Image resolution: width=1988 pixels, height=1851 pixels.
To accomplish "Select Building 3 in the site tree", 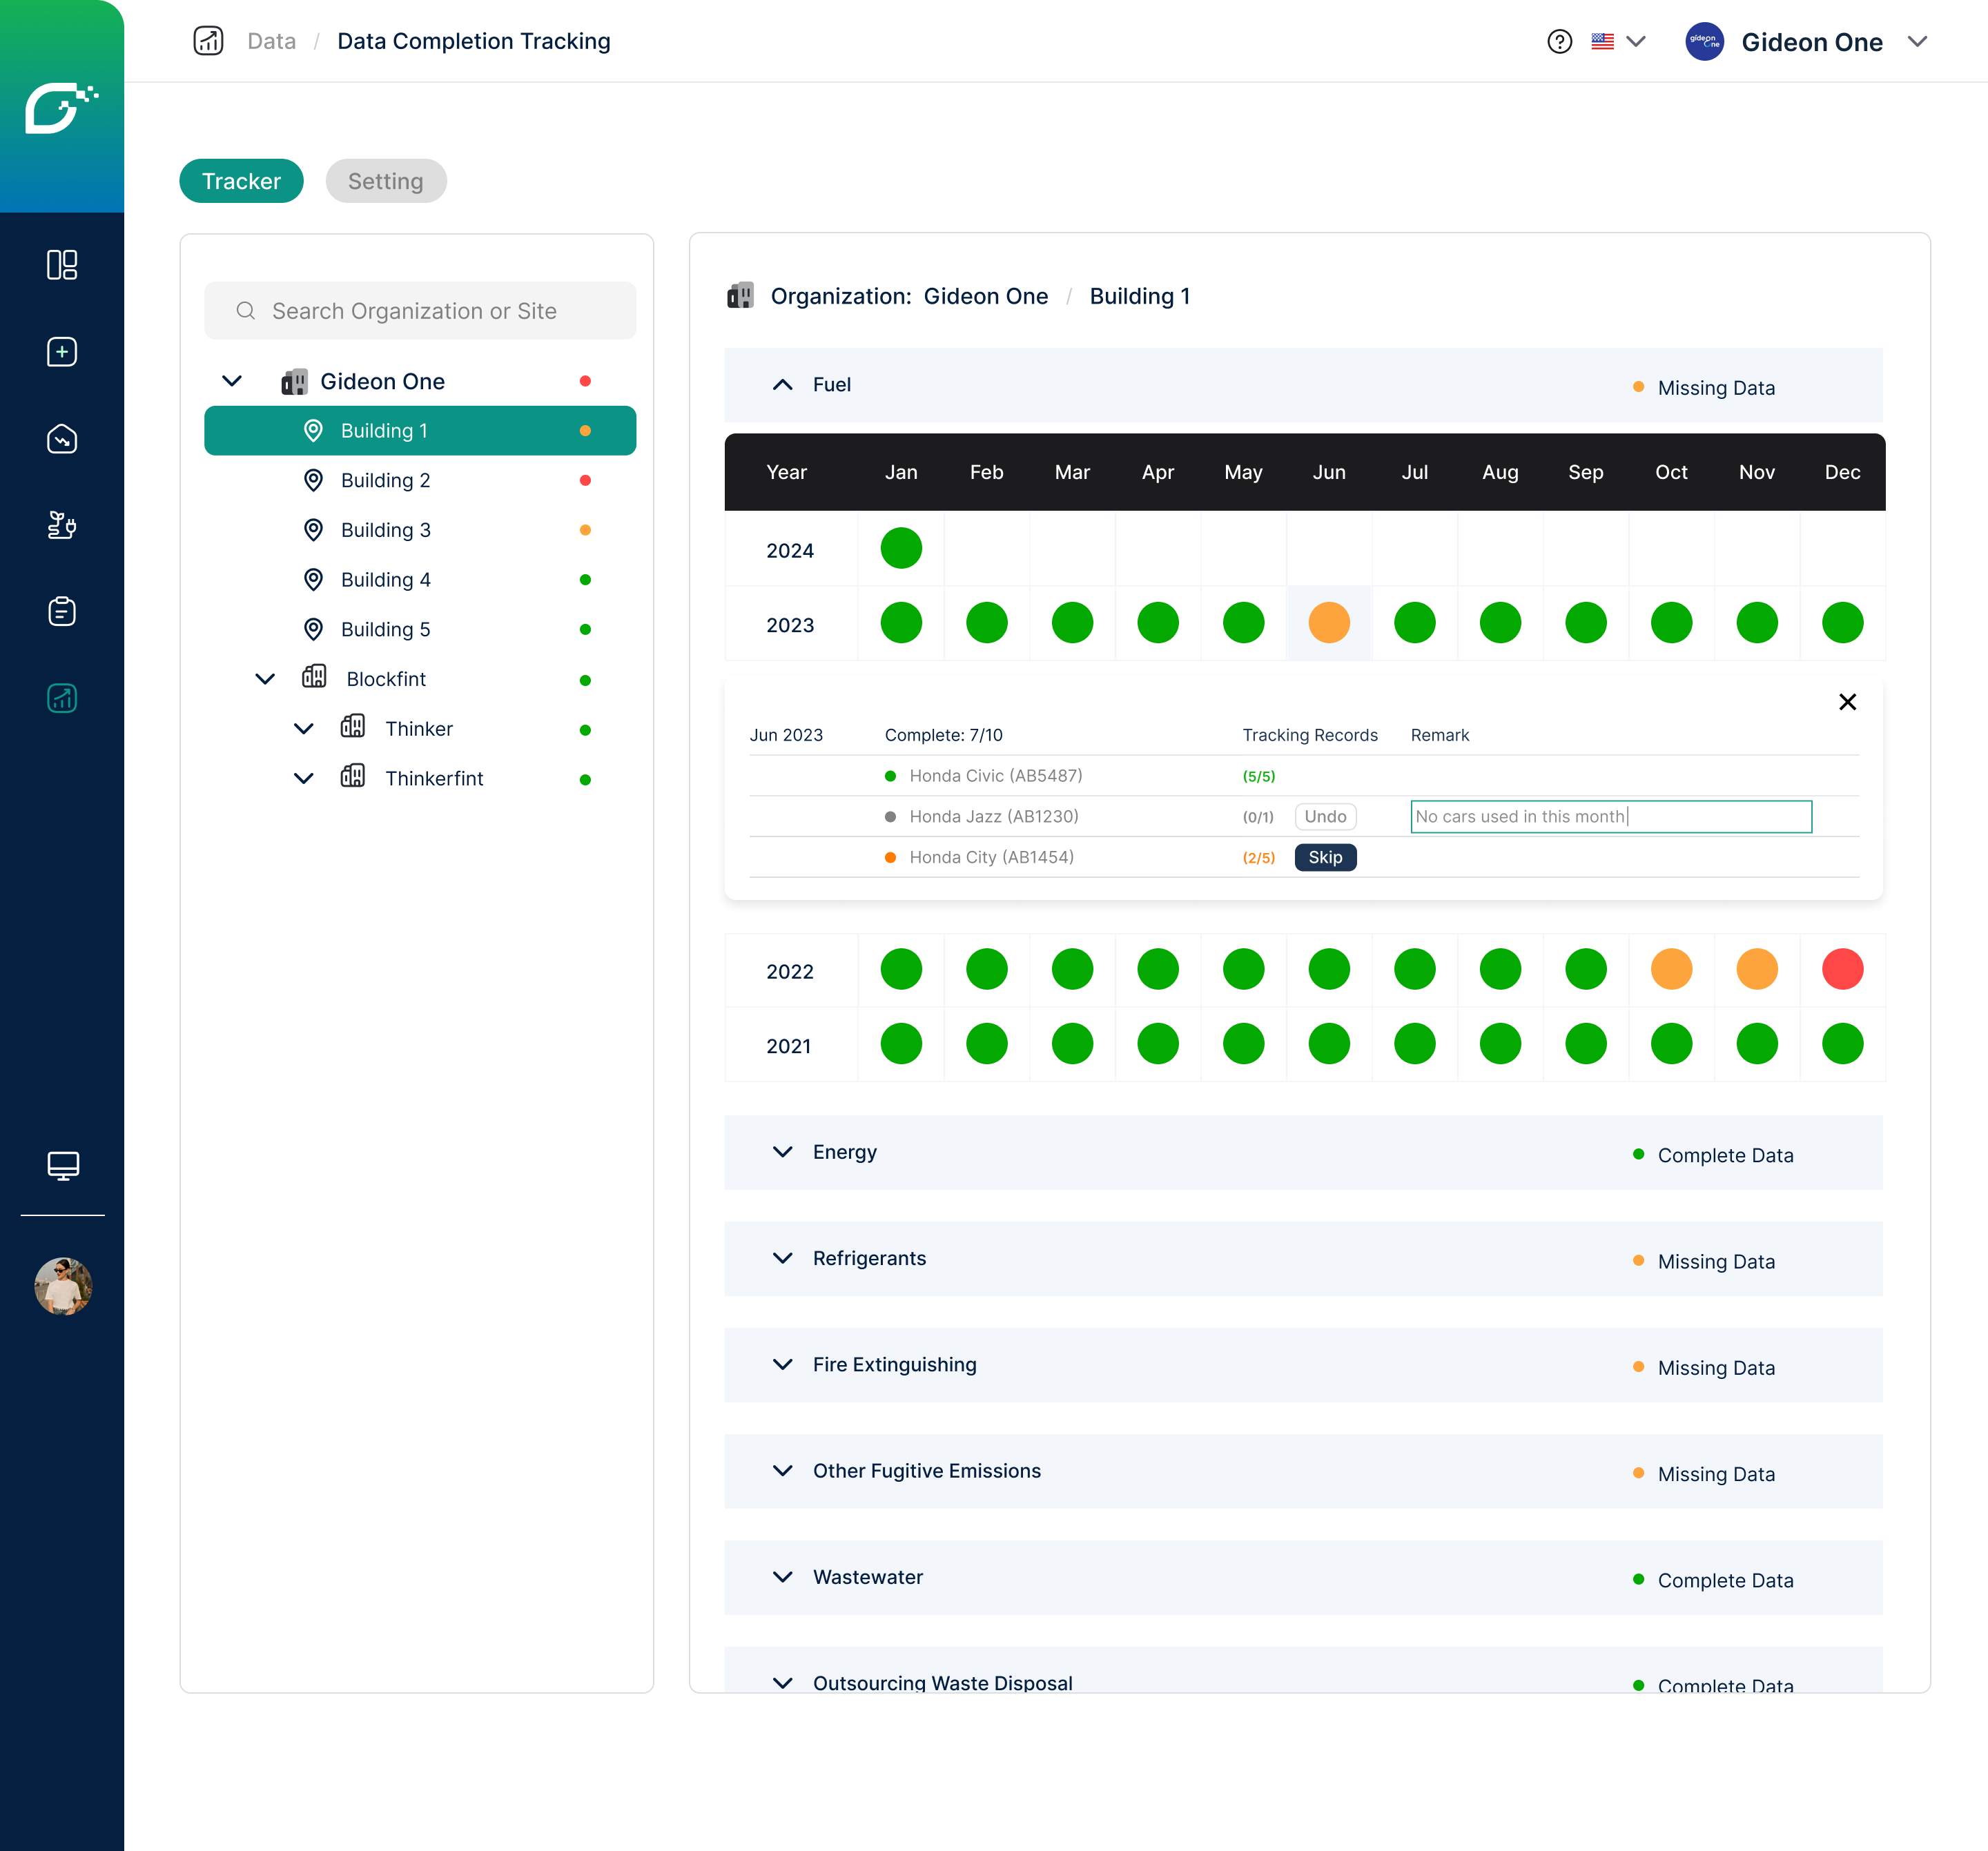I will (x=386, y=530).
